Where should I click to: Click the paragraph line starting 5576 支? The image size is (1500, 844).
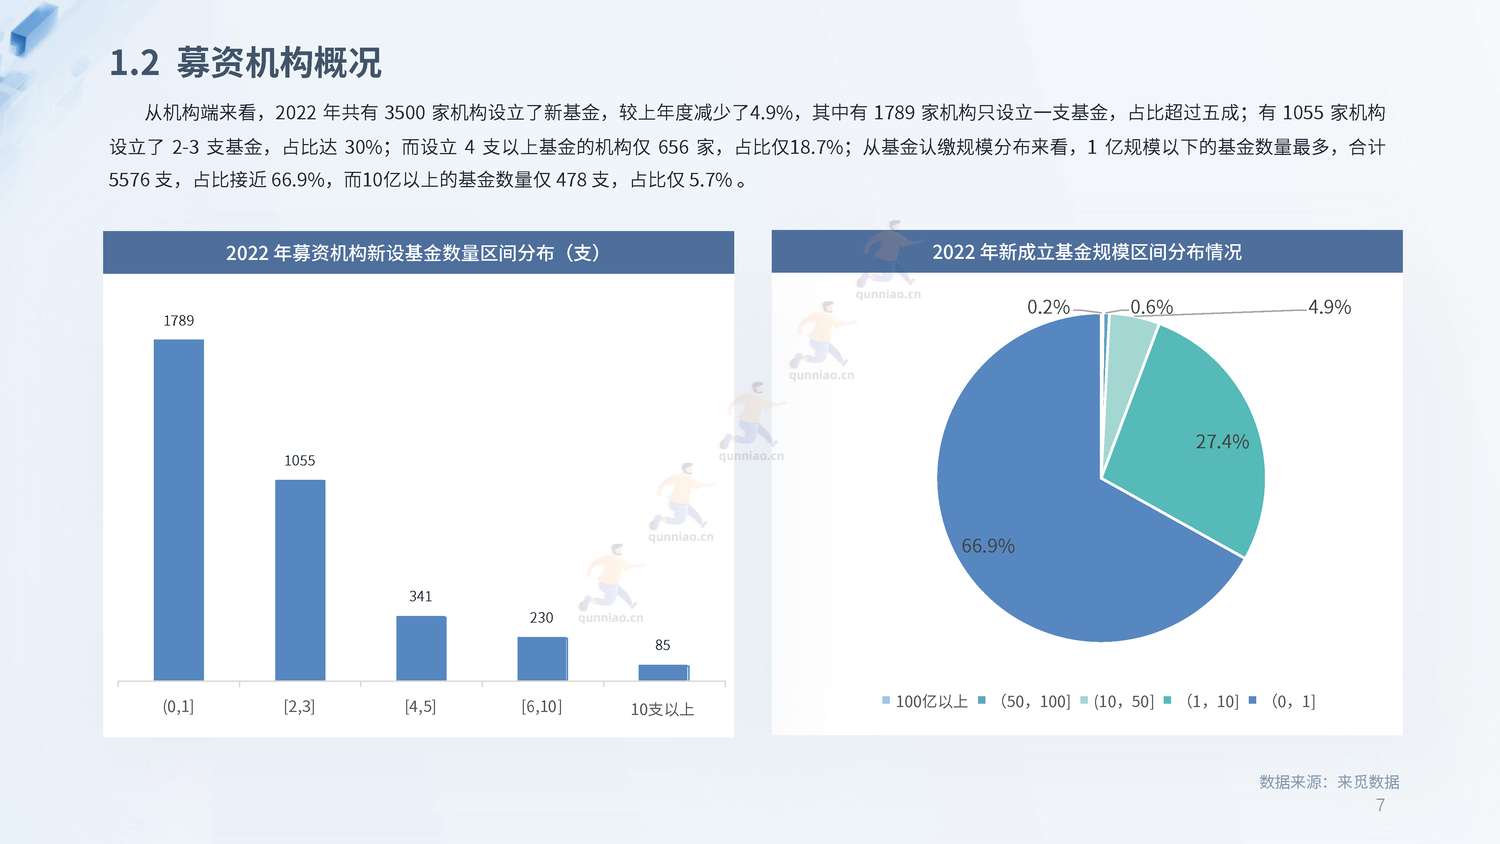pos(428,180)
